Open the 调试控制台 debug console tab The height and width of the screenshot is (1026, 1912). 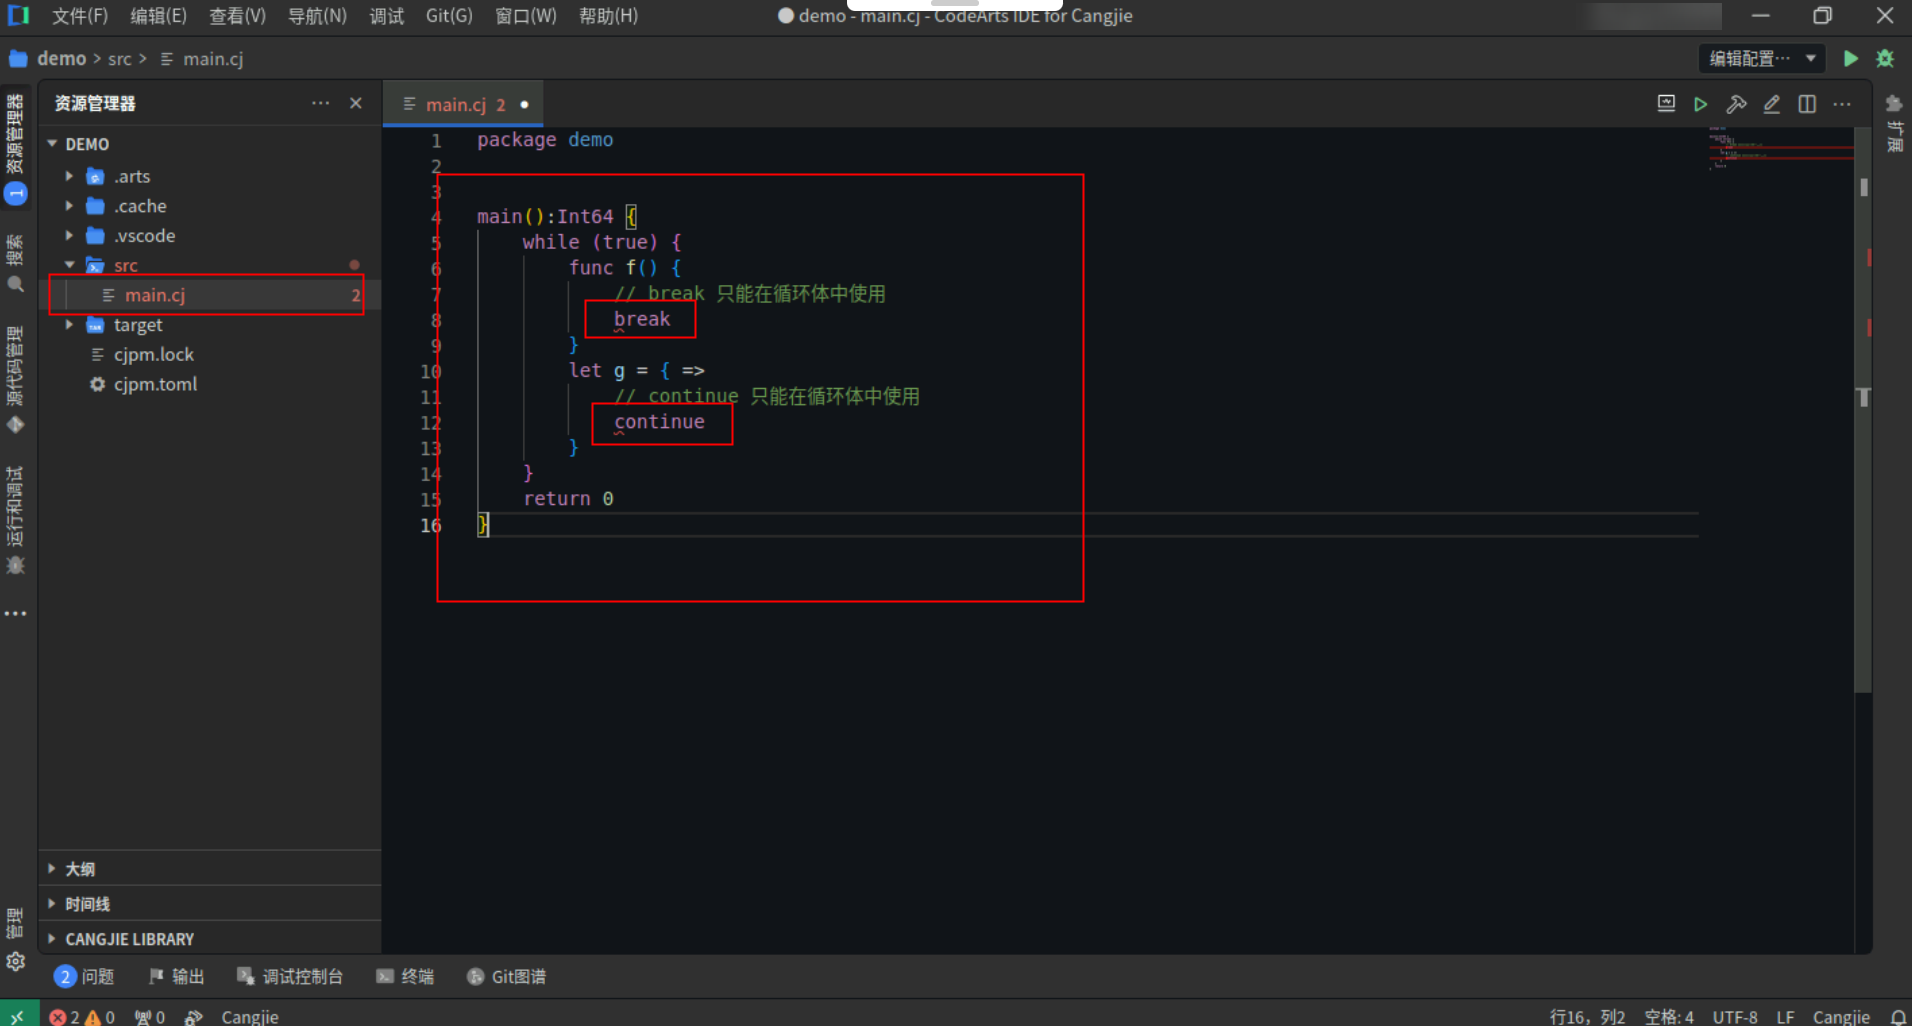pos(290,976)
